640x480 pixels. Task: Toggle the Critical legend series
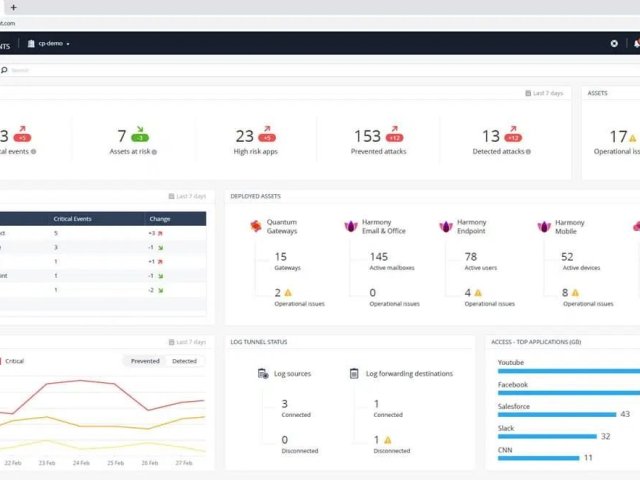[14, 361]
